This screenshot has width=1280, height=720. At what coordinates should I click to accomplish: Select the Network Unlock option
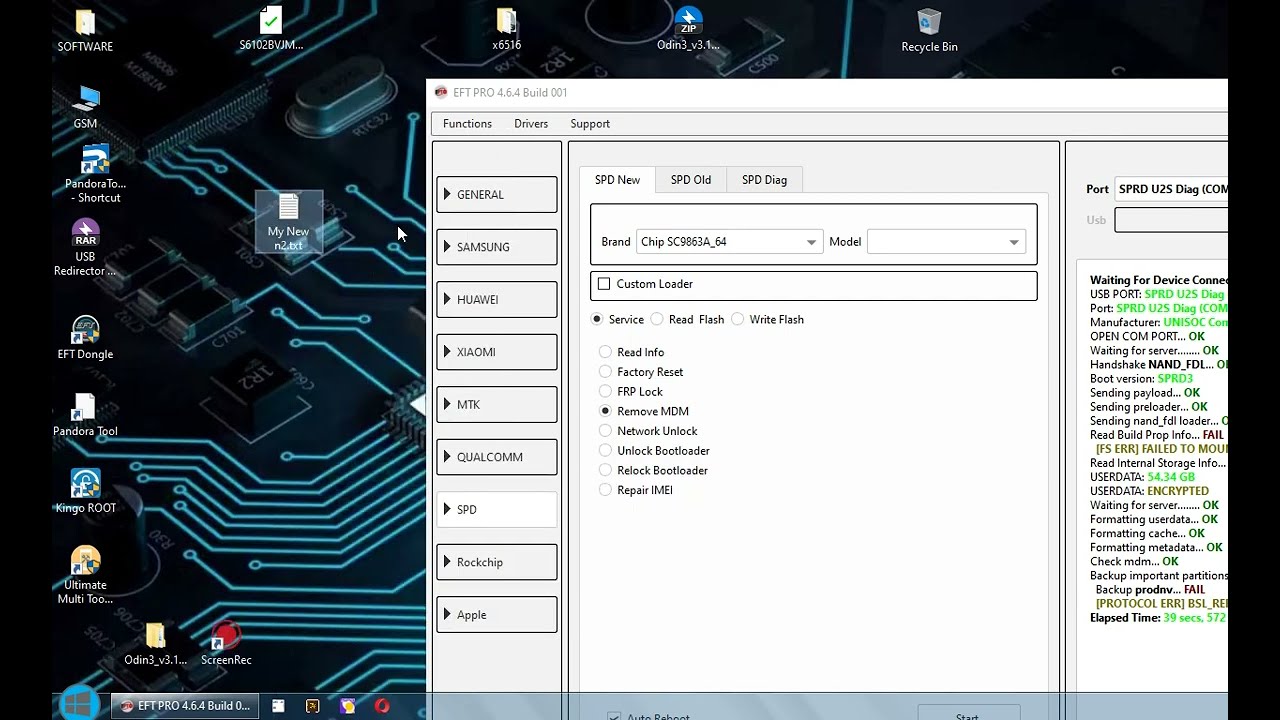click(605, 431)
